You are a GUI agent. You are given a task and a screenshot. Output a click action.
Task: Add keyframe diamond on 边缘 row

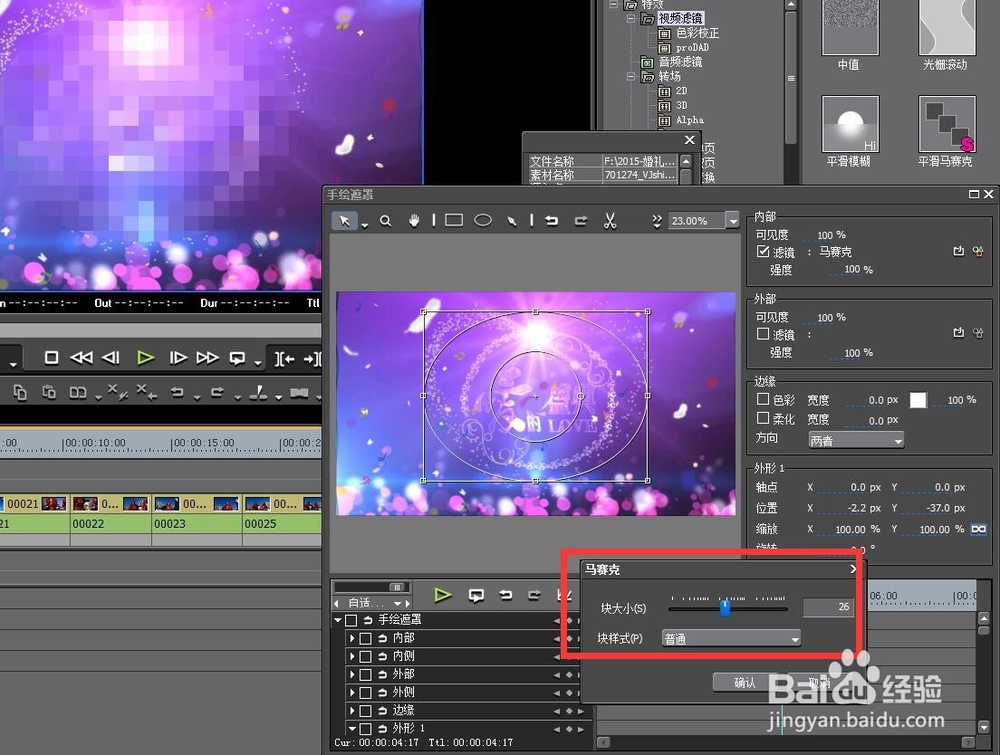pos(569,711)
